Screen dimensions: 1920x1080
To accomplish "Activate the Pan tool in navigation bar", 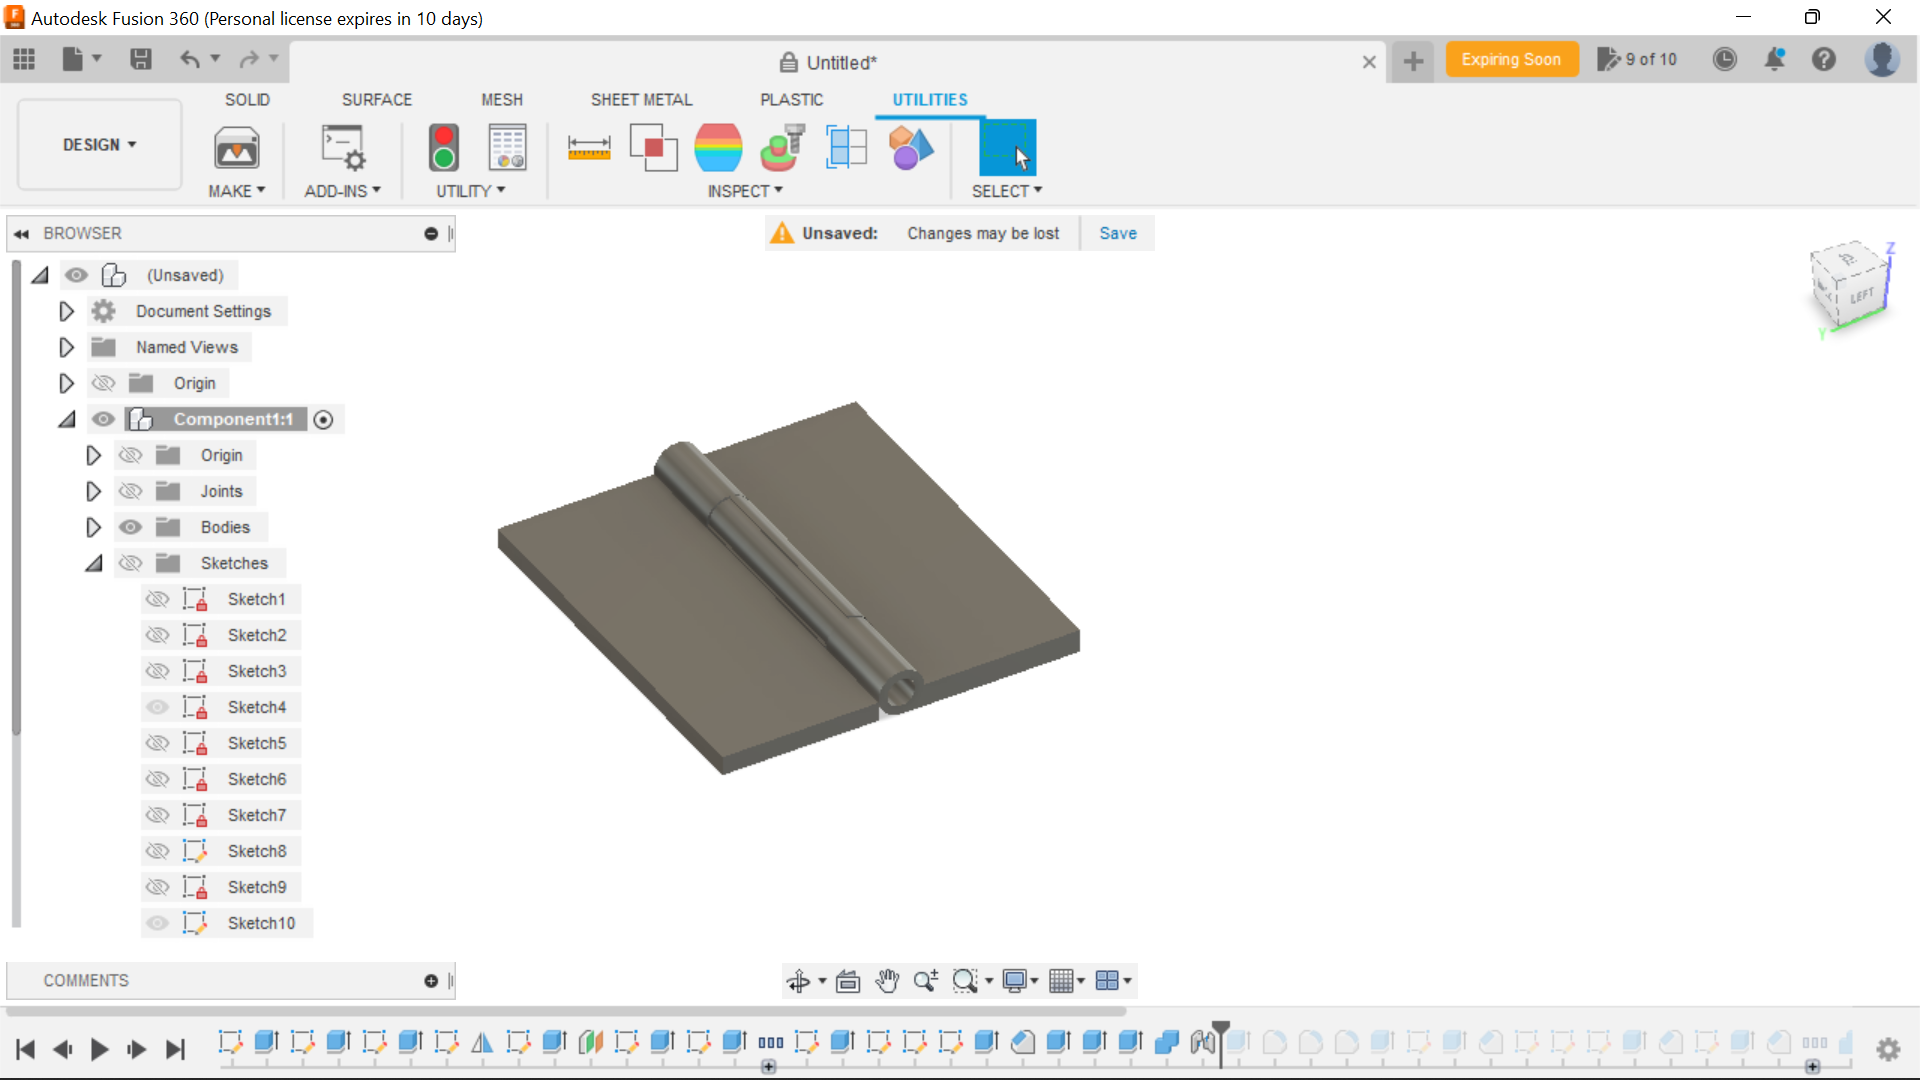I will point(888,980).
